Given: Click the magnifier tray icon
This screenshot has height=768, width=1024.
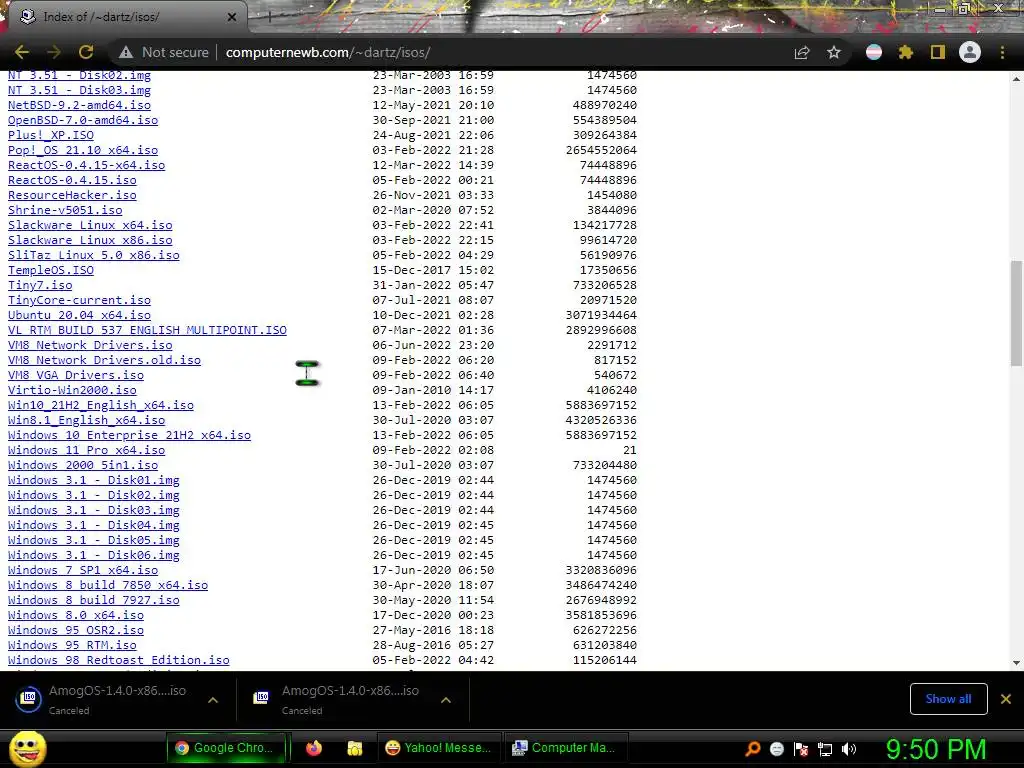Looking at the screenshot, I should (752, 748).
